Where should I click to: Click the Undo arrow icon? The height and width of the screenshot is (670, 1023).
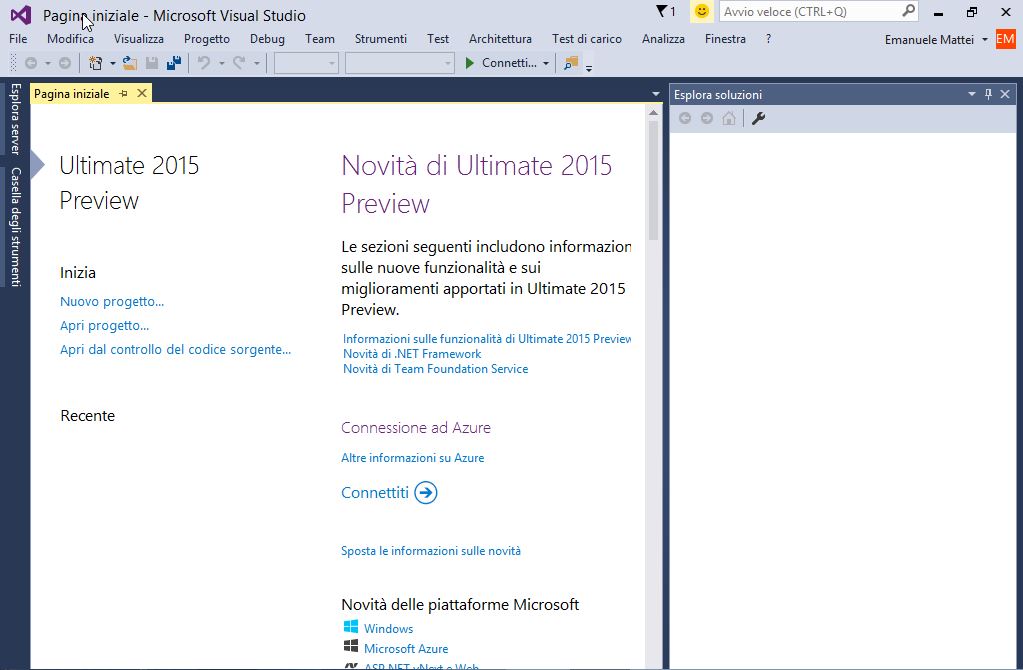[x=204, y=63]
